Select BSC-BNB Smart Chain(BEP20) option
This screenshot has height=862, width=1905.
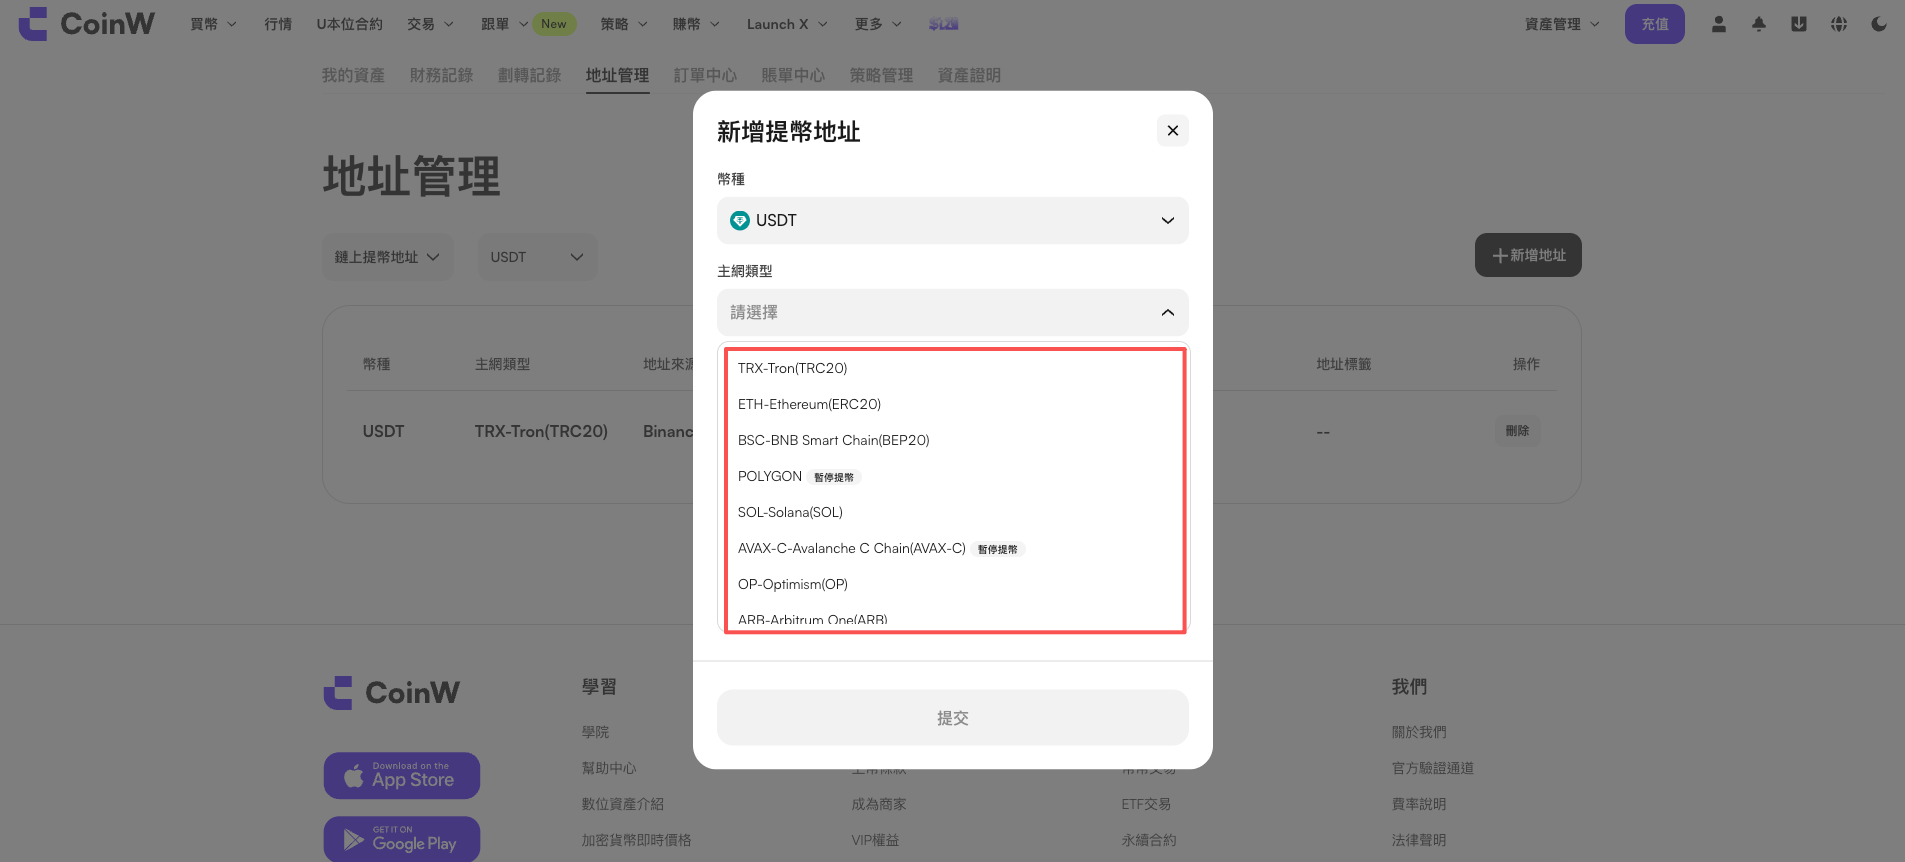(953, 440)
